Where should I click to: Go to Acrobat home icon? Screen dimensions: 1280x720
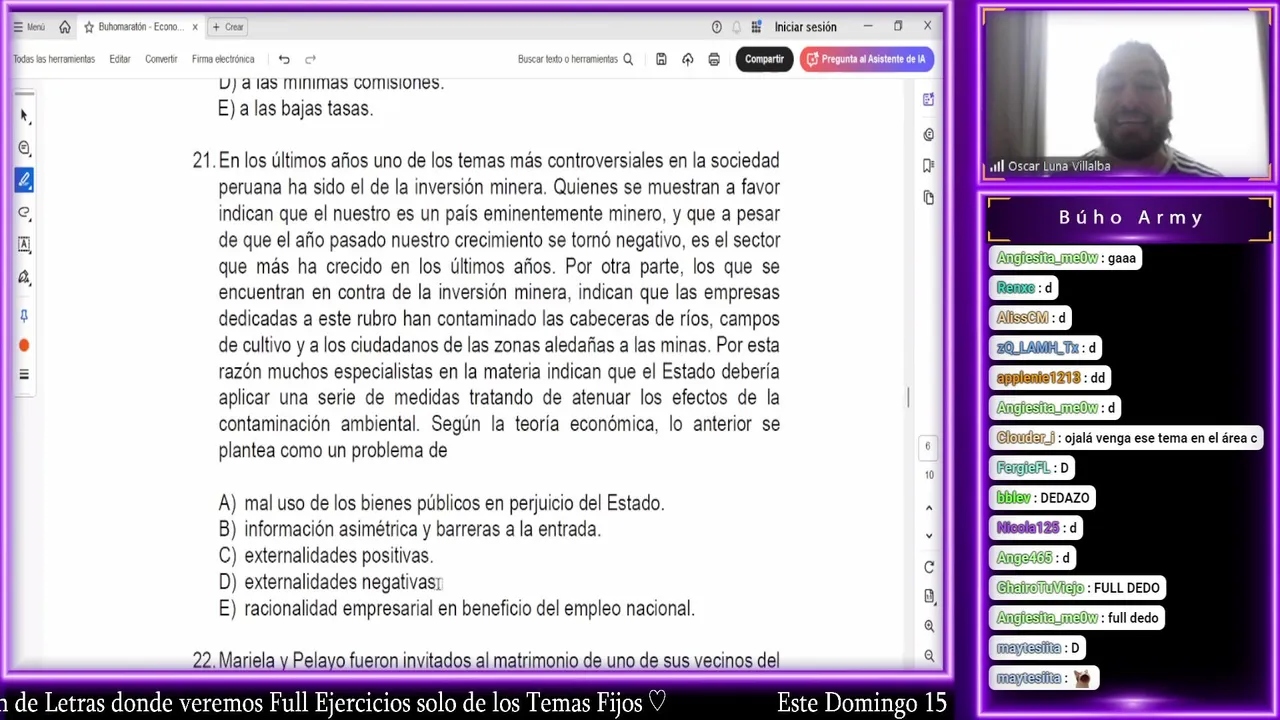pos(65,27)
